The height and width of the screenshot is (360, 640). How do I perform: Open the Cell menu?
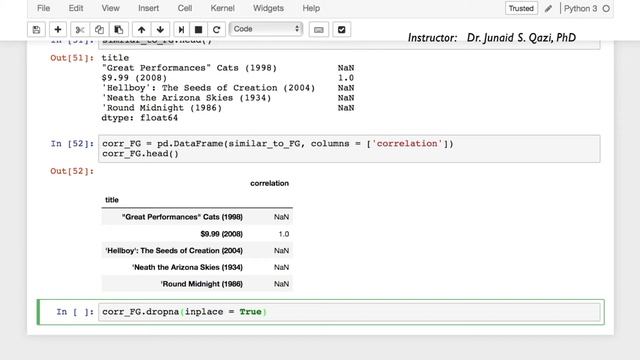(184, 8)
